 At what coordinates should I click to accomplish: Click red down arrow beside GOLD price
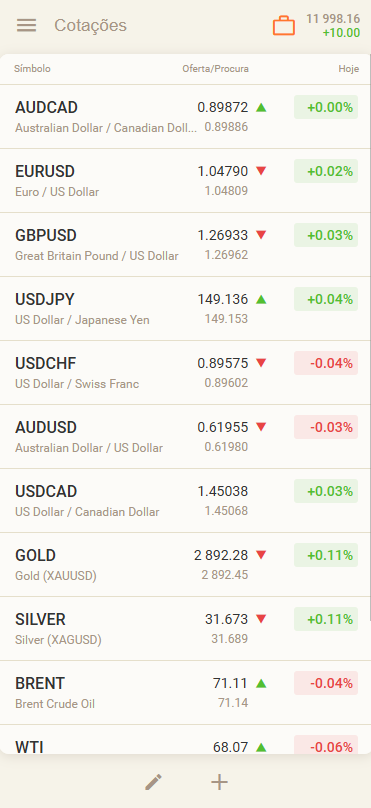[261, 555]
